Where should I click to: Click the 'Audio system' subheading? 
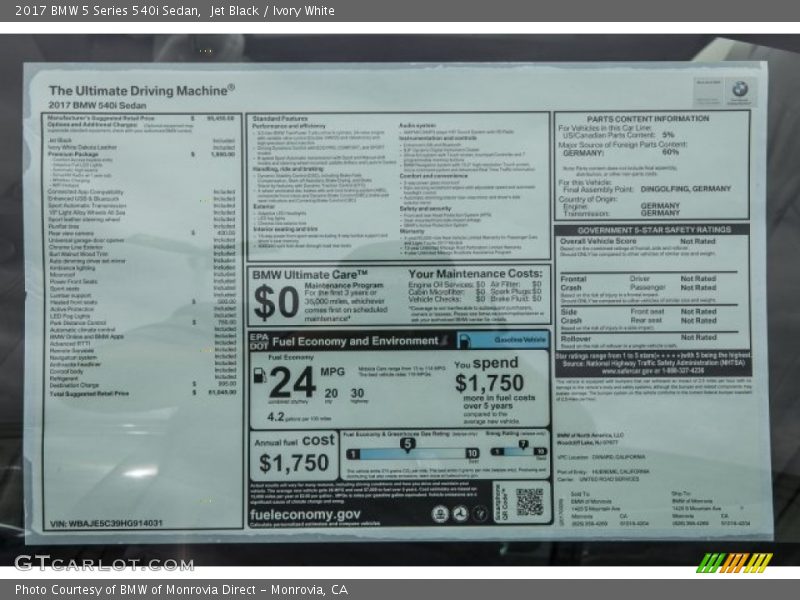pos(417,125)
